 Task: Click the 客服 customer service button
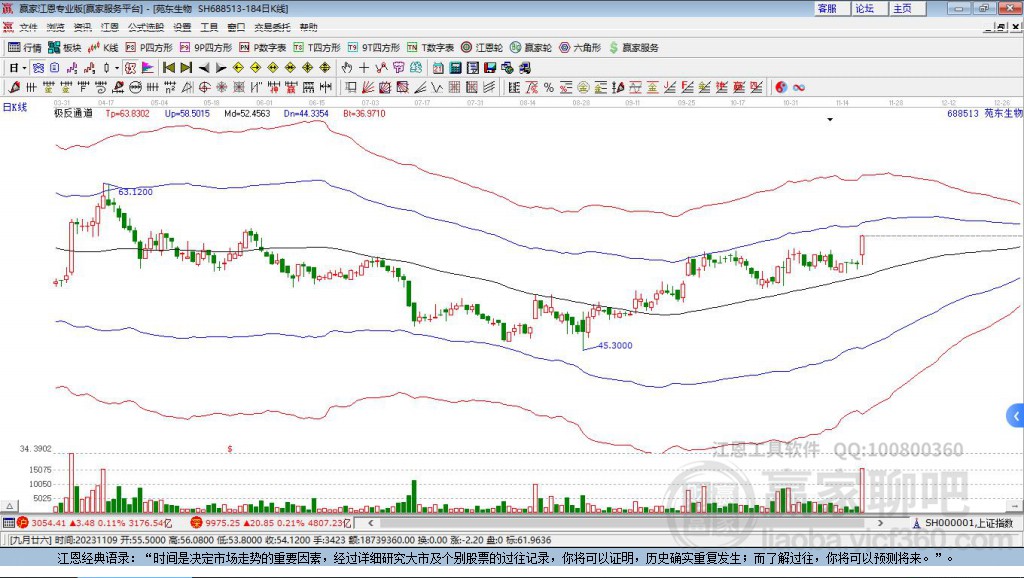coord(831,8)
